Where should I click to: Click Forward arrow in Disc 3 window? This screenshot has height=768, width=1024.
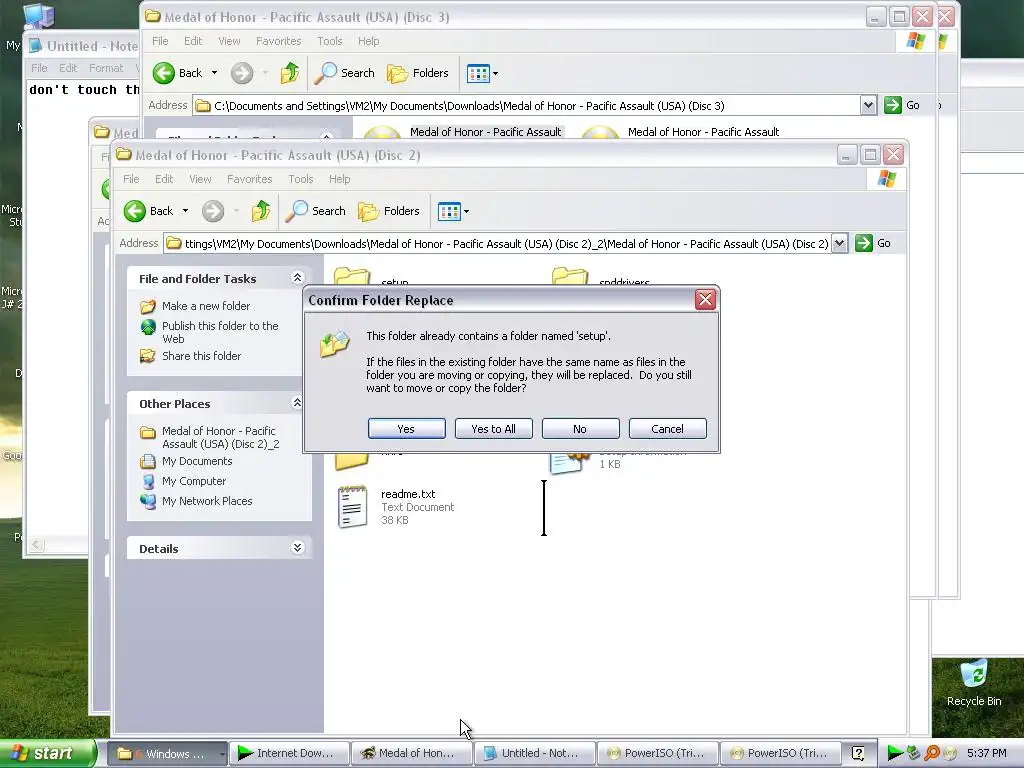(242, 73)
